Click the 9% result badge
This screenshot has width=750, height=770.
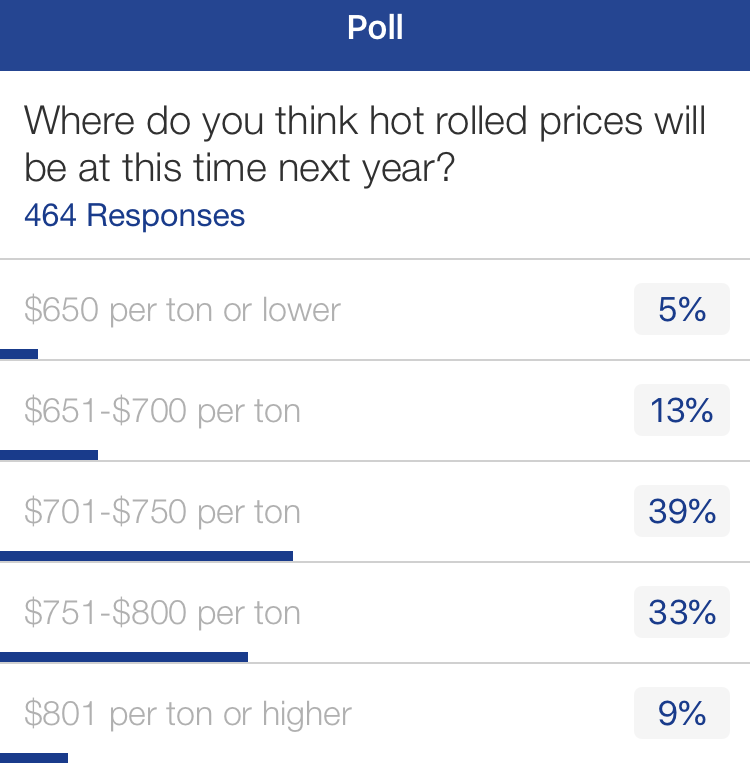coord(682,714)
